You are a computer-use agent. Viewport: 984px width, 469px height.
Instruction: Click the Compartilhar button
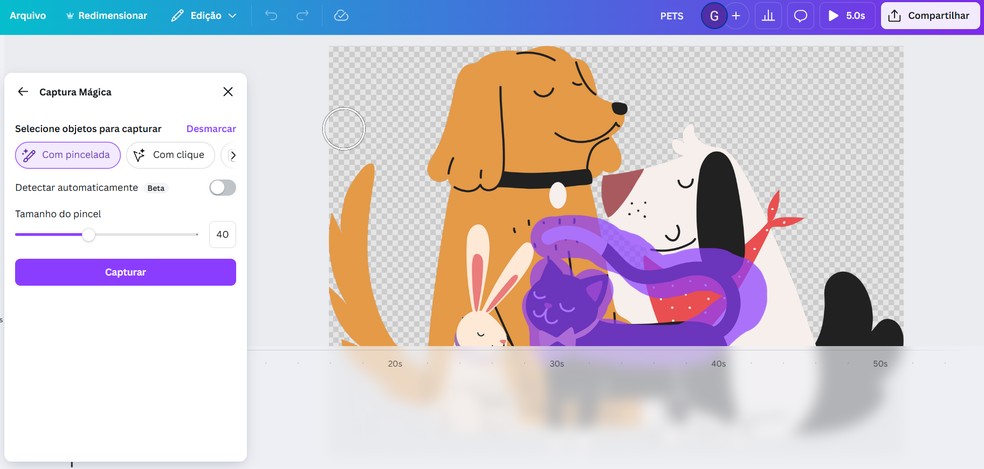pyautogui.click(x=930, y=16)
